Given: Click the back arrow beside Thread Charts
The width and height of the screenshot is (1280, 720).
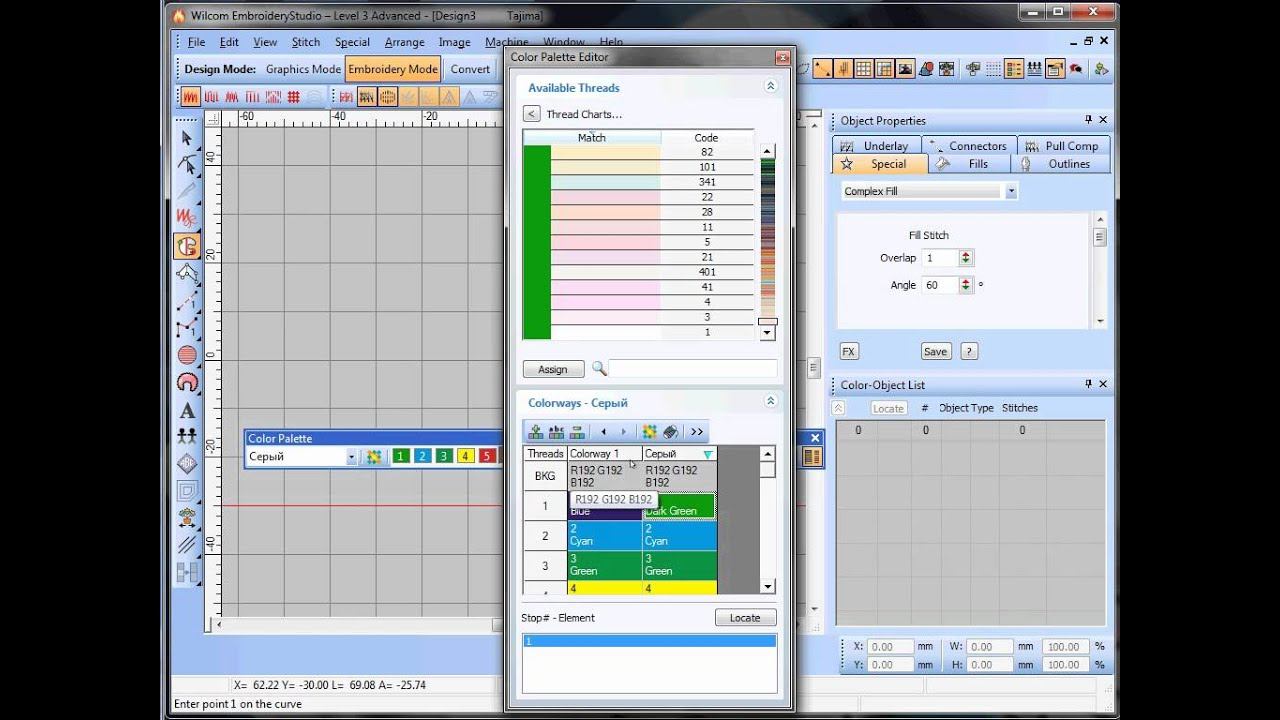Looking at the screenshot, I should (532, 114).
